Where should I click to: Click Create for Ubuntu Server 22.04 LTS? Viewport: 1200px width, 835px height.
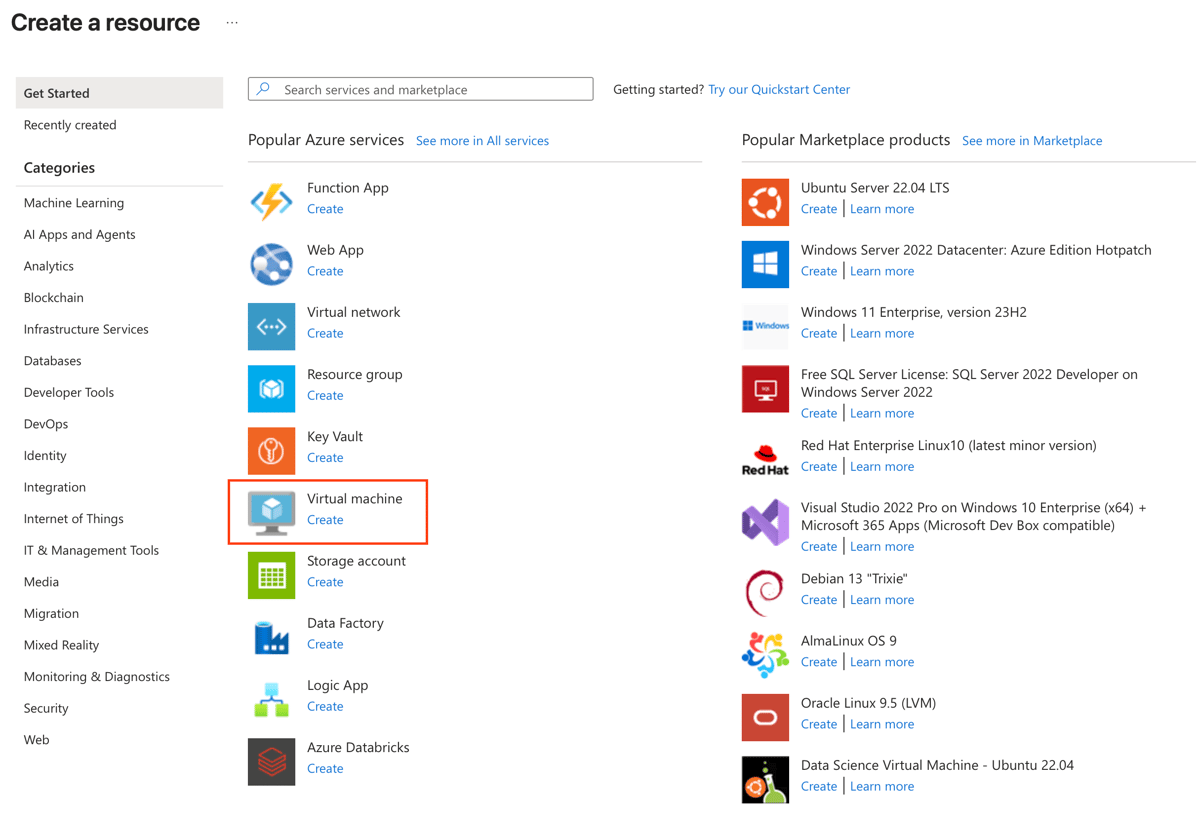(x=819, y=209)
